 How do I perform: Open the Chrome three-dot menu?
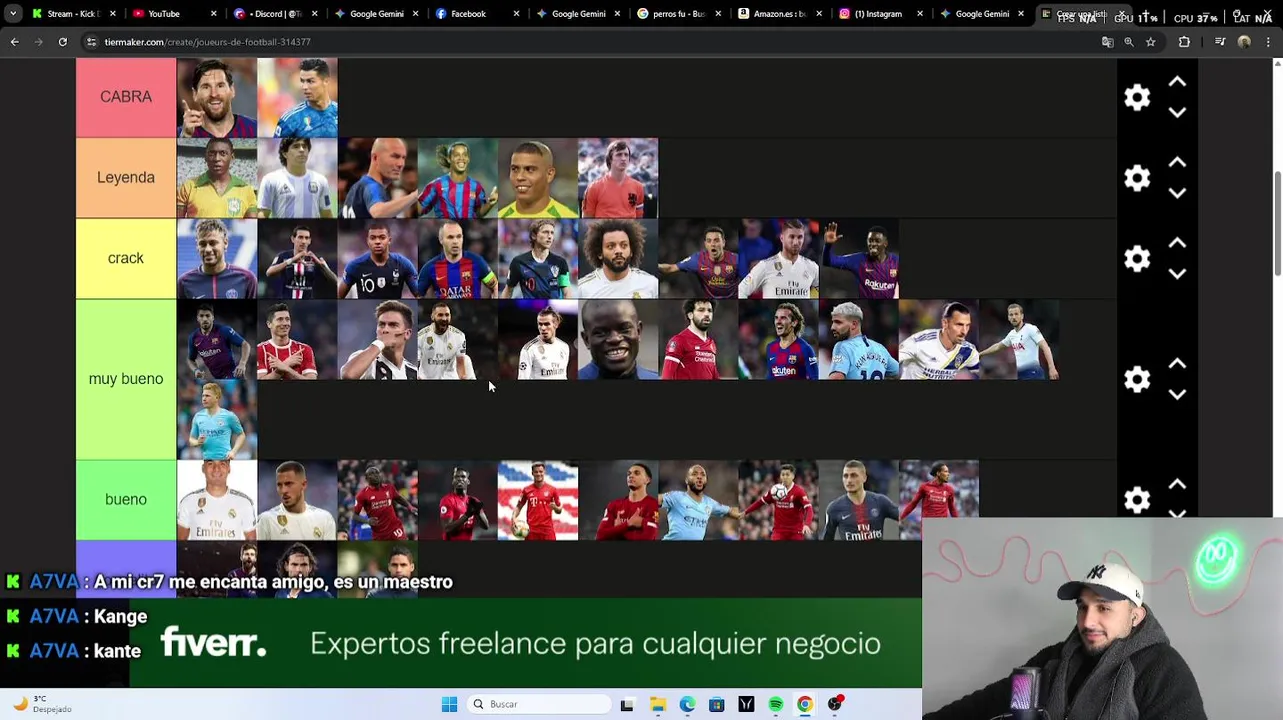(x=1269, y=42)
